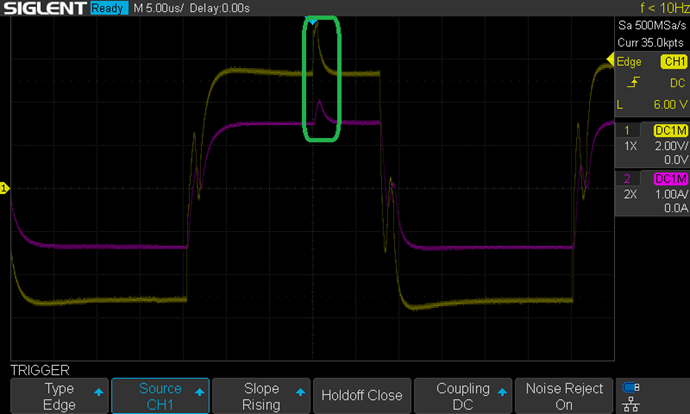Click the channel 2 1.00A/ scale value

tap(671, 194)
